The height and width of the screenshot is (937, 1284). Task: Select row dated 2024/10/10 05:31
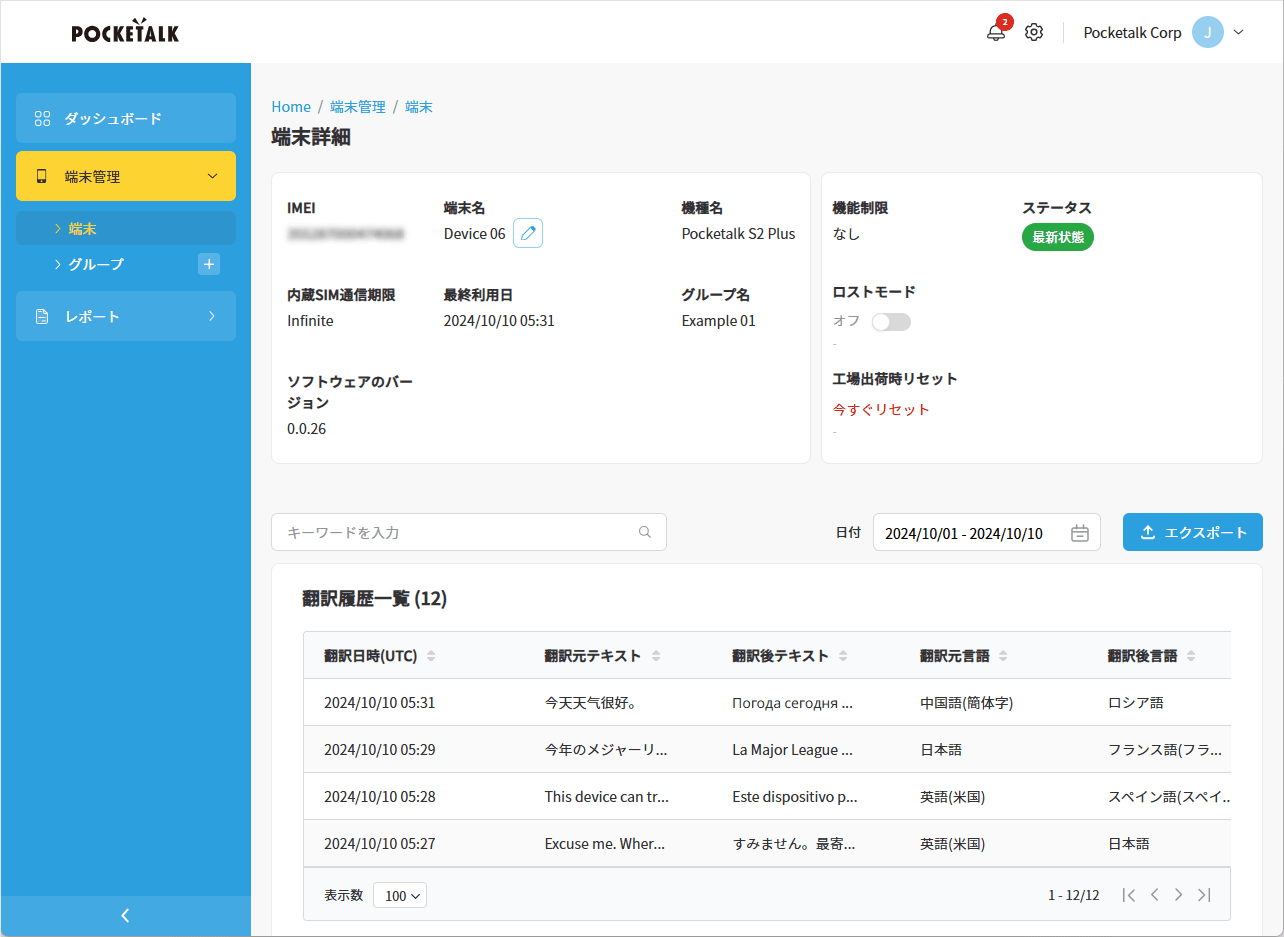pyautogui.click(x=767, y=703)
